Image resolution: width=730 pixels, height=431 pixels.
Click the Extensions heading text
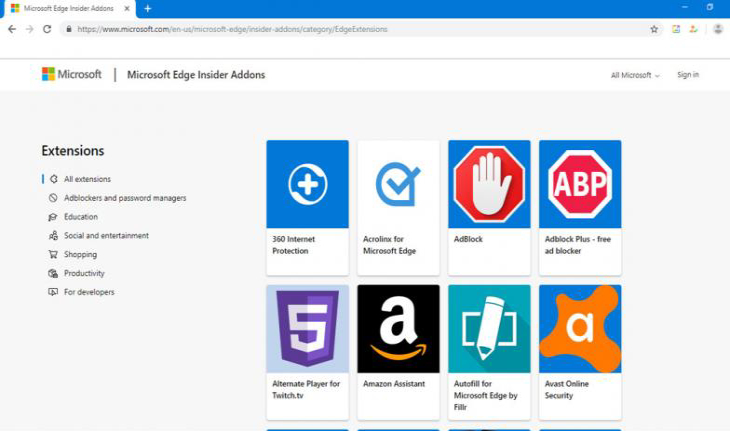pos(73,151)
